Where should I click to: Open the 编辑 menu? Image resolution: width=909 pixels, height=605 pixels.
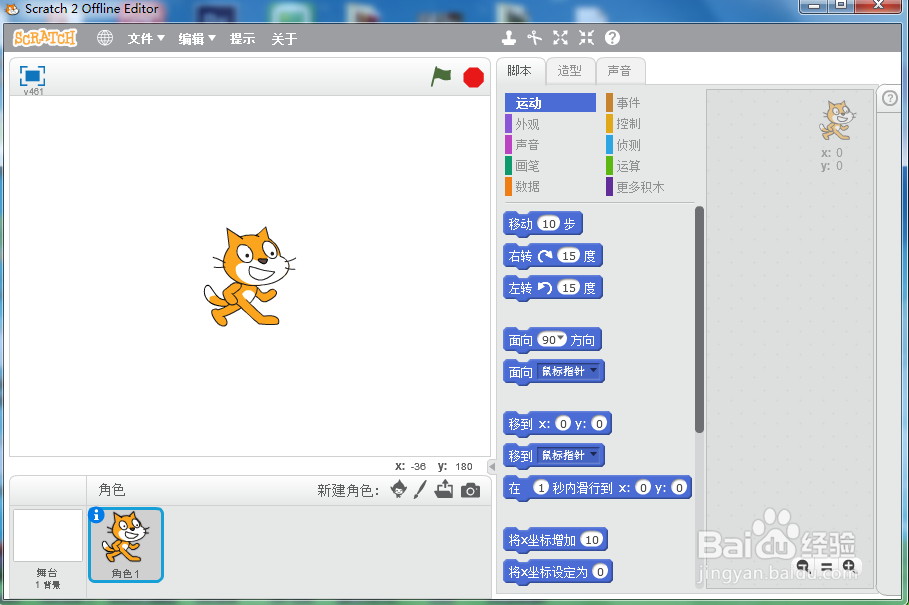[197, 39]
